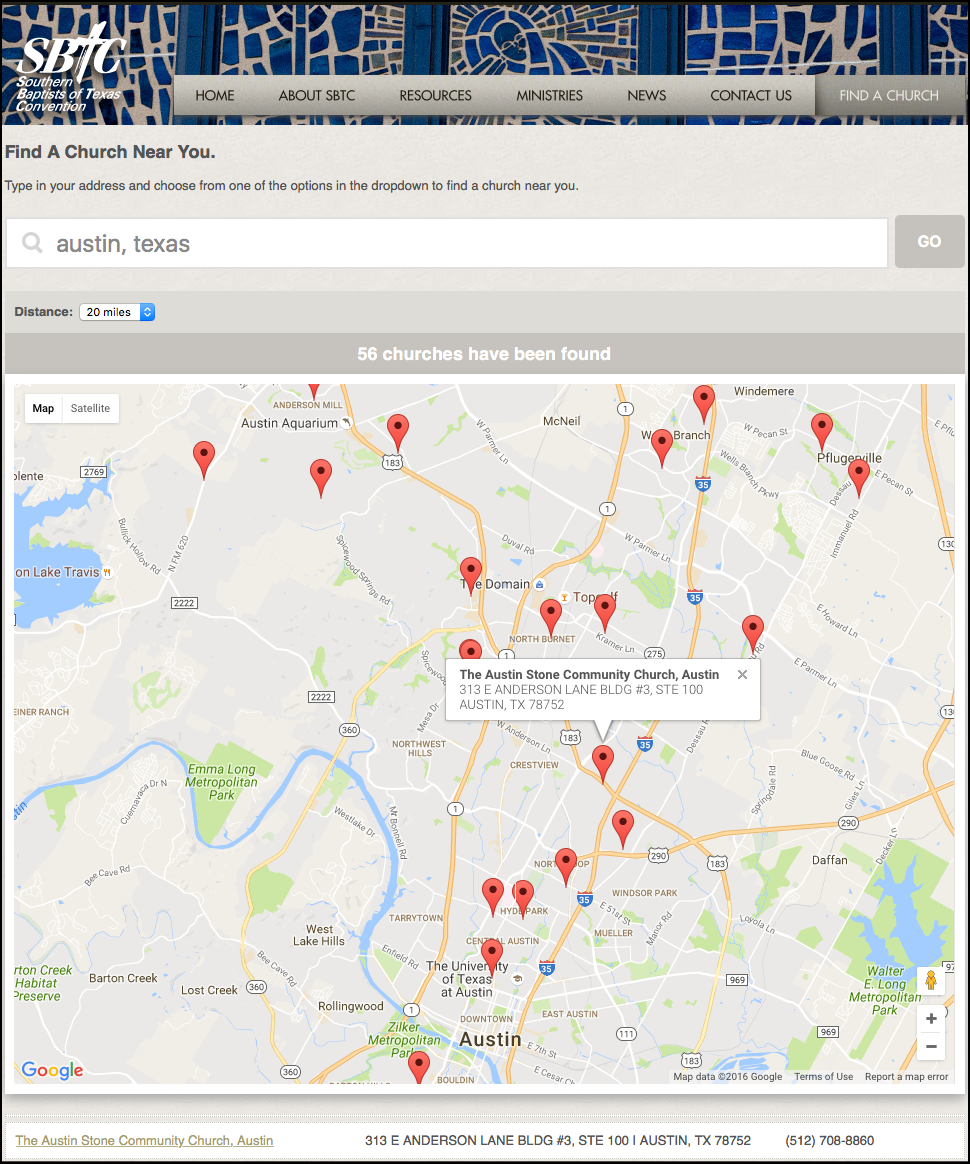This screenshot has height=1164, width=970.
Task: Switch to the default Map view
Action: [43, 408]
